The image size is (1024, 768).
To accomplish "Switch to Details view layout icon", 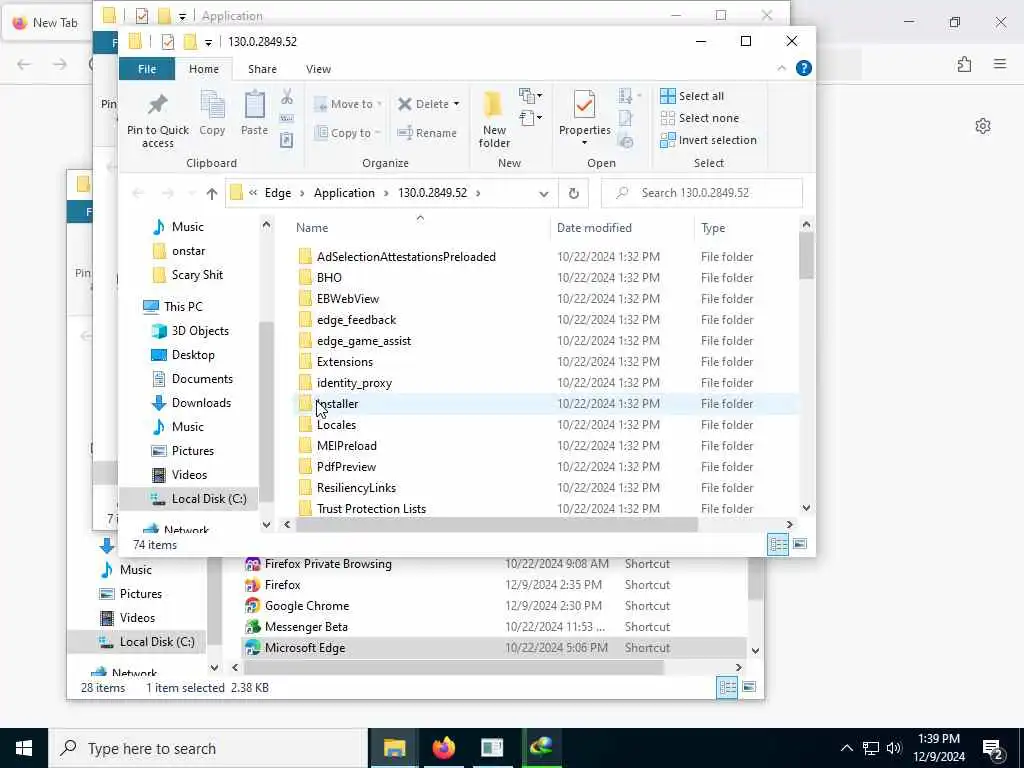I will click(778, 545).
